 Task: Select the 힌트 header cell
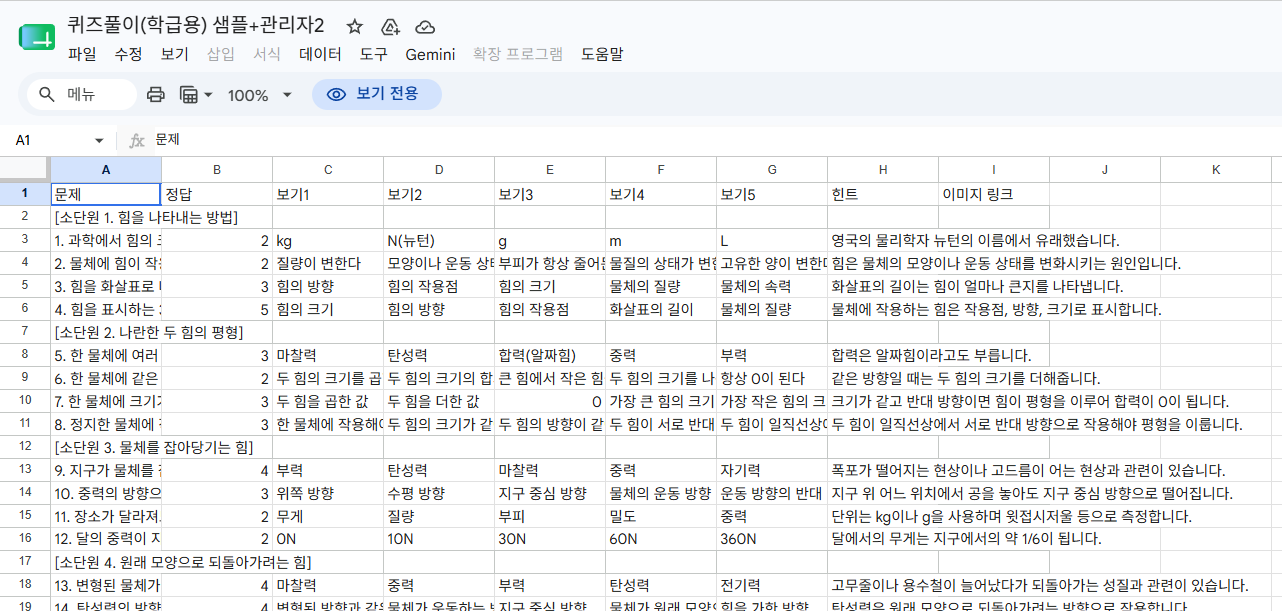click(x=883, y=194)
